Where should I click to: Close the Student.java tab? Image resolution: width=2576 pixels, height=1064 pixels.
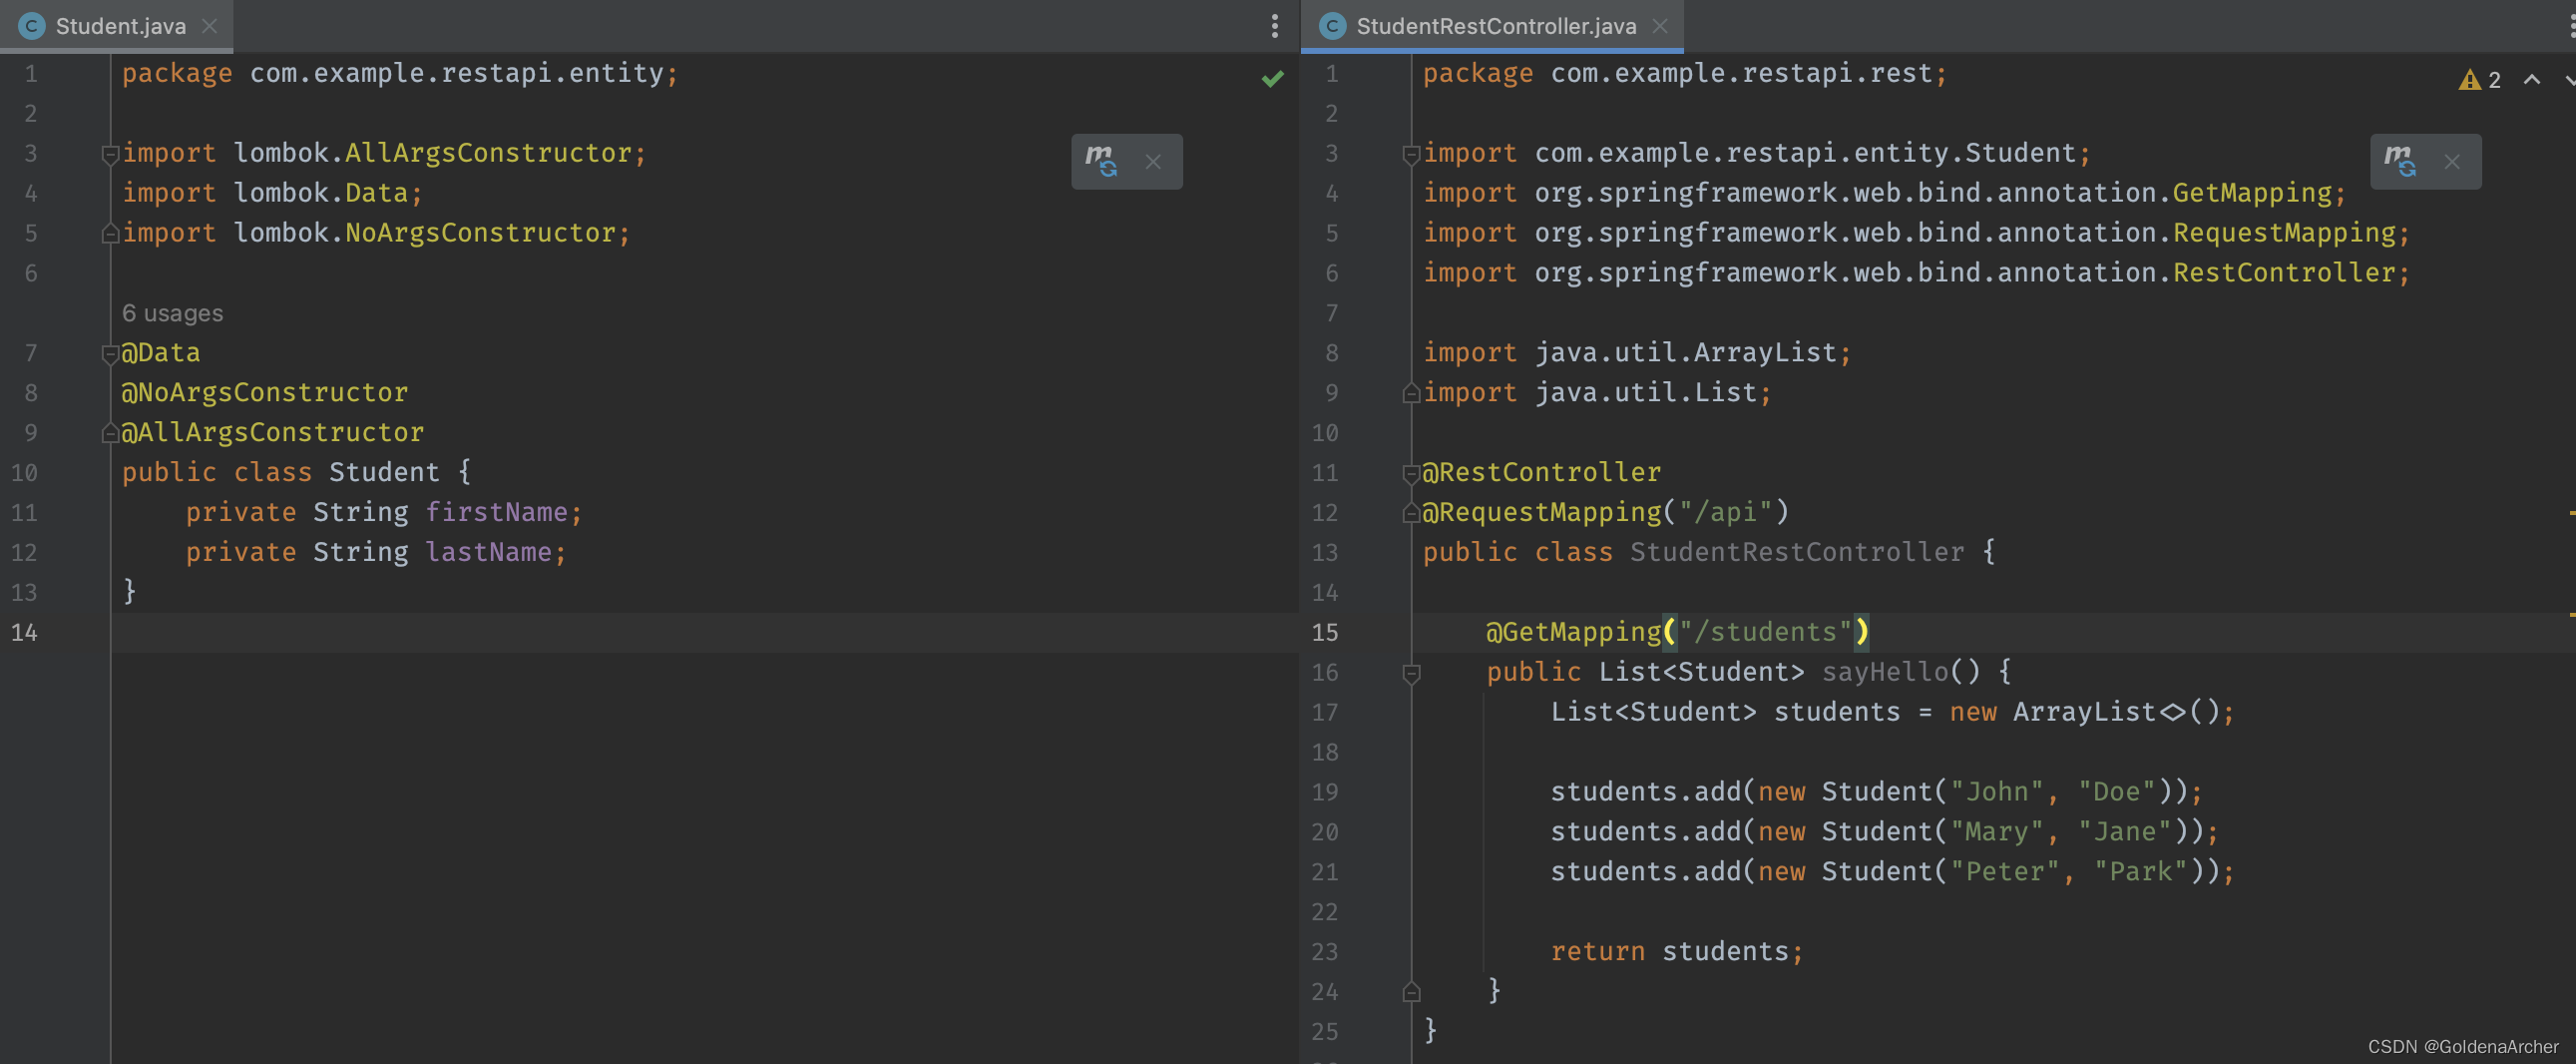click(x=209, y=26)
